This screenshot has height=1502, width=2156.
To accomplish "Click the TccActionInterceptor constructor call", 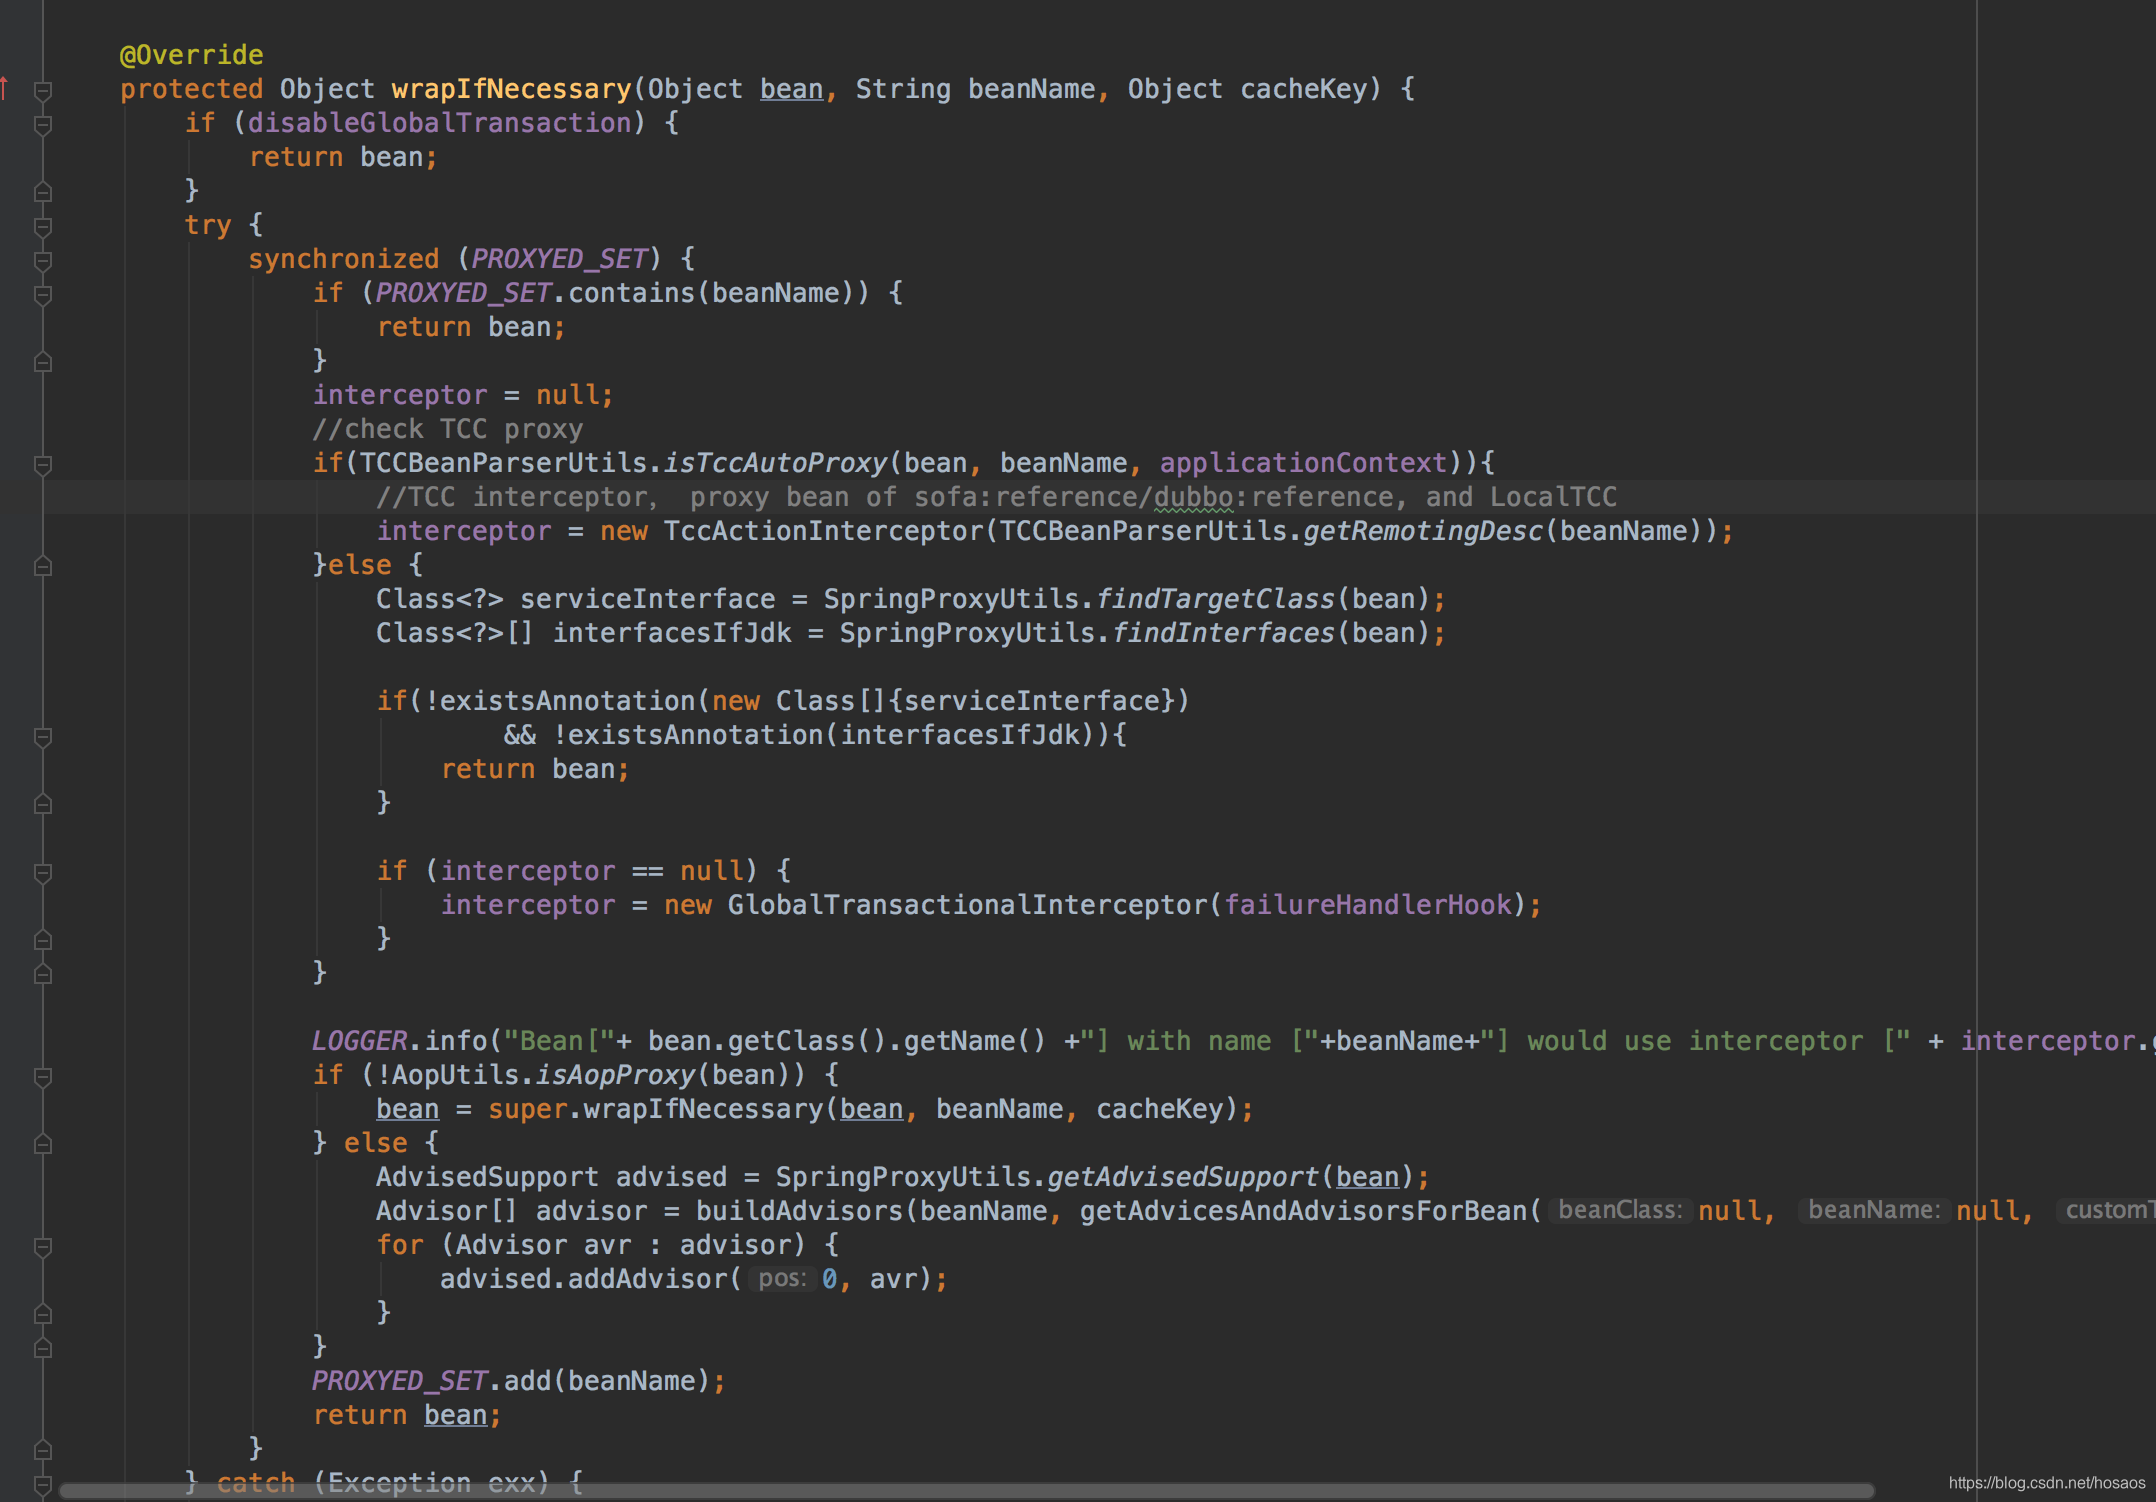I will [823, 531].
